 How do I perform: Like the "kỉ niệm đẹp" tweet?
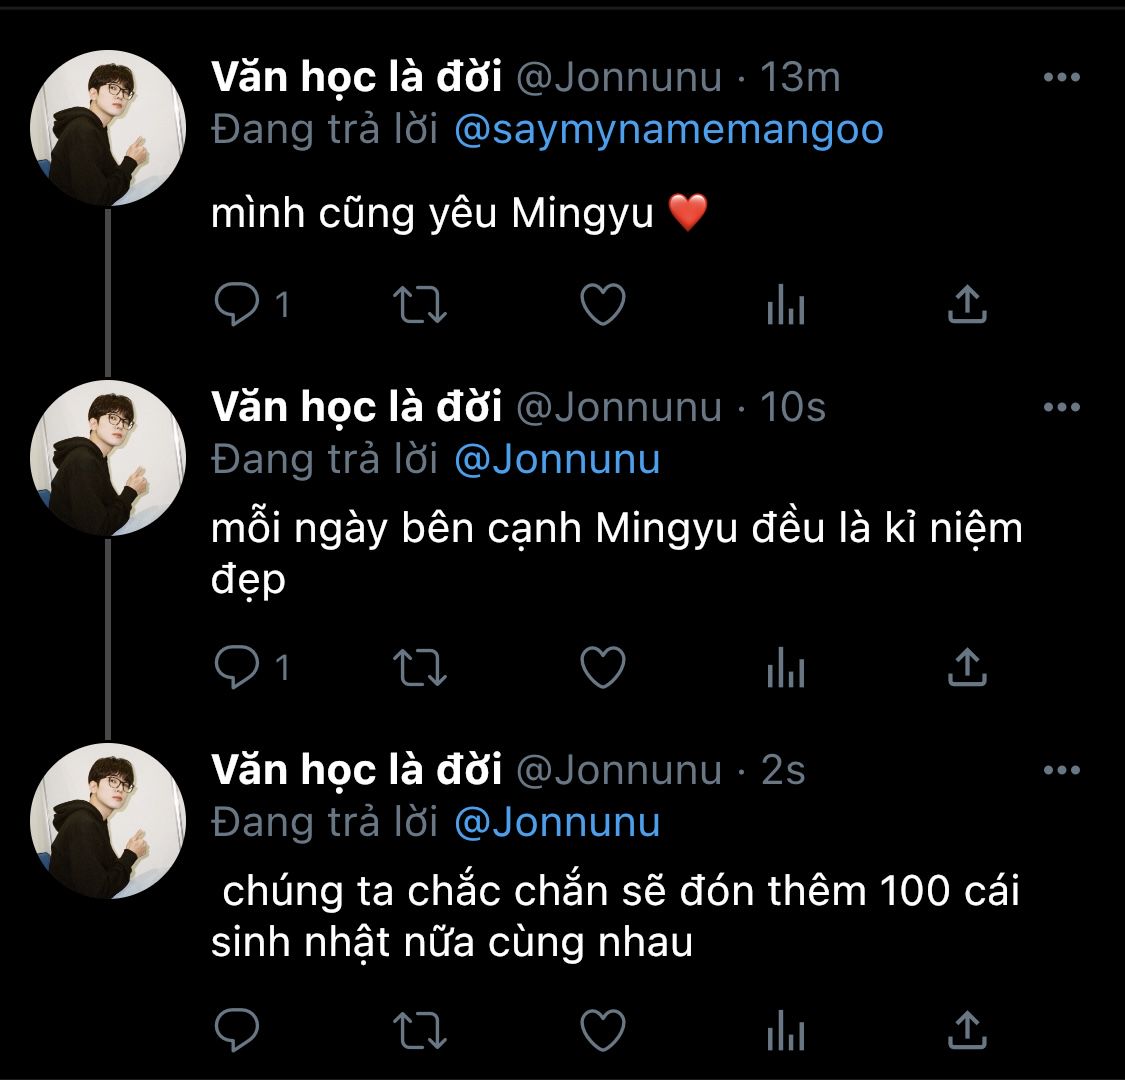pos(603,668)
